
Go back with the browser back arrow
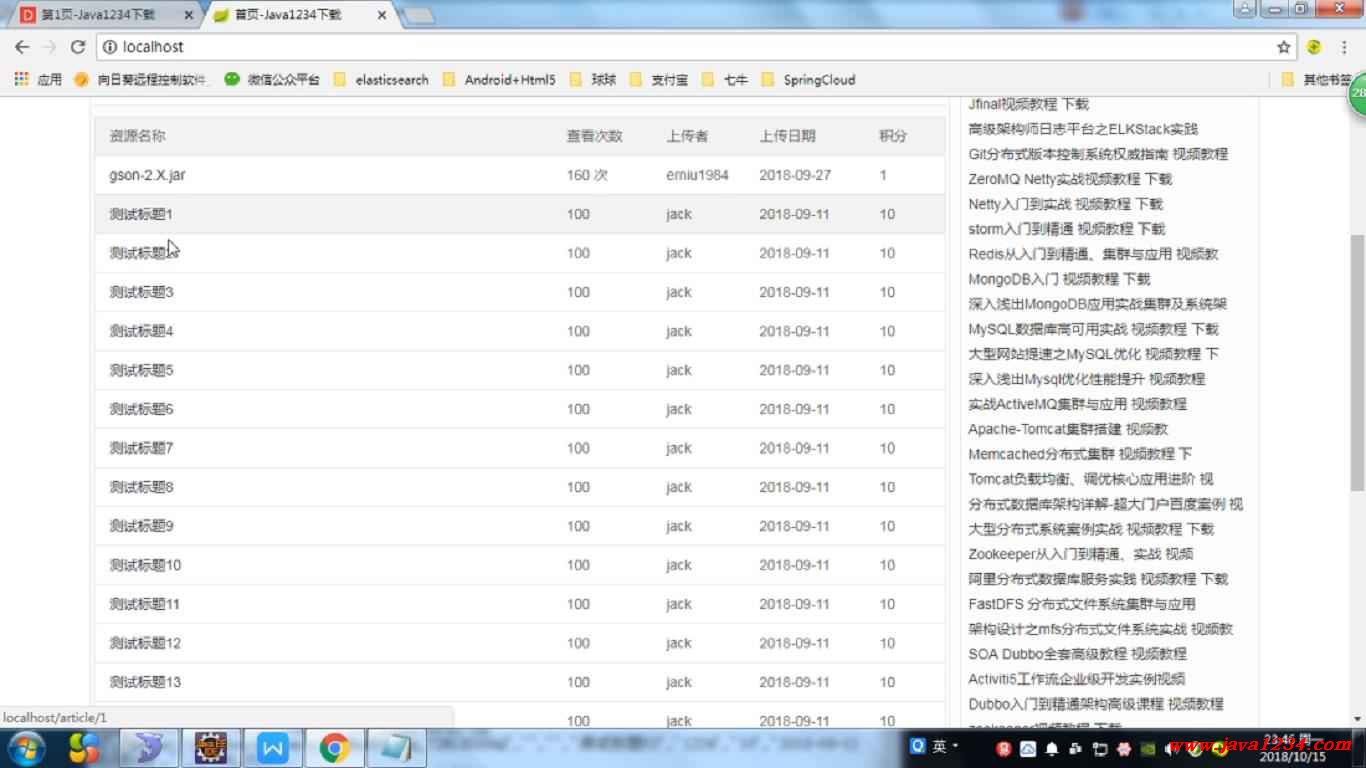tap(22, 47)
